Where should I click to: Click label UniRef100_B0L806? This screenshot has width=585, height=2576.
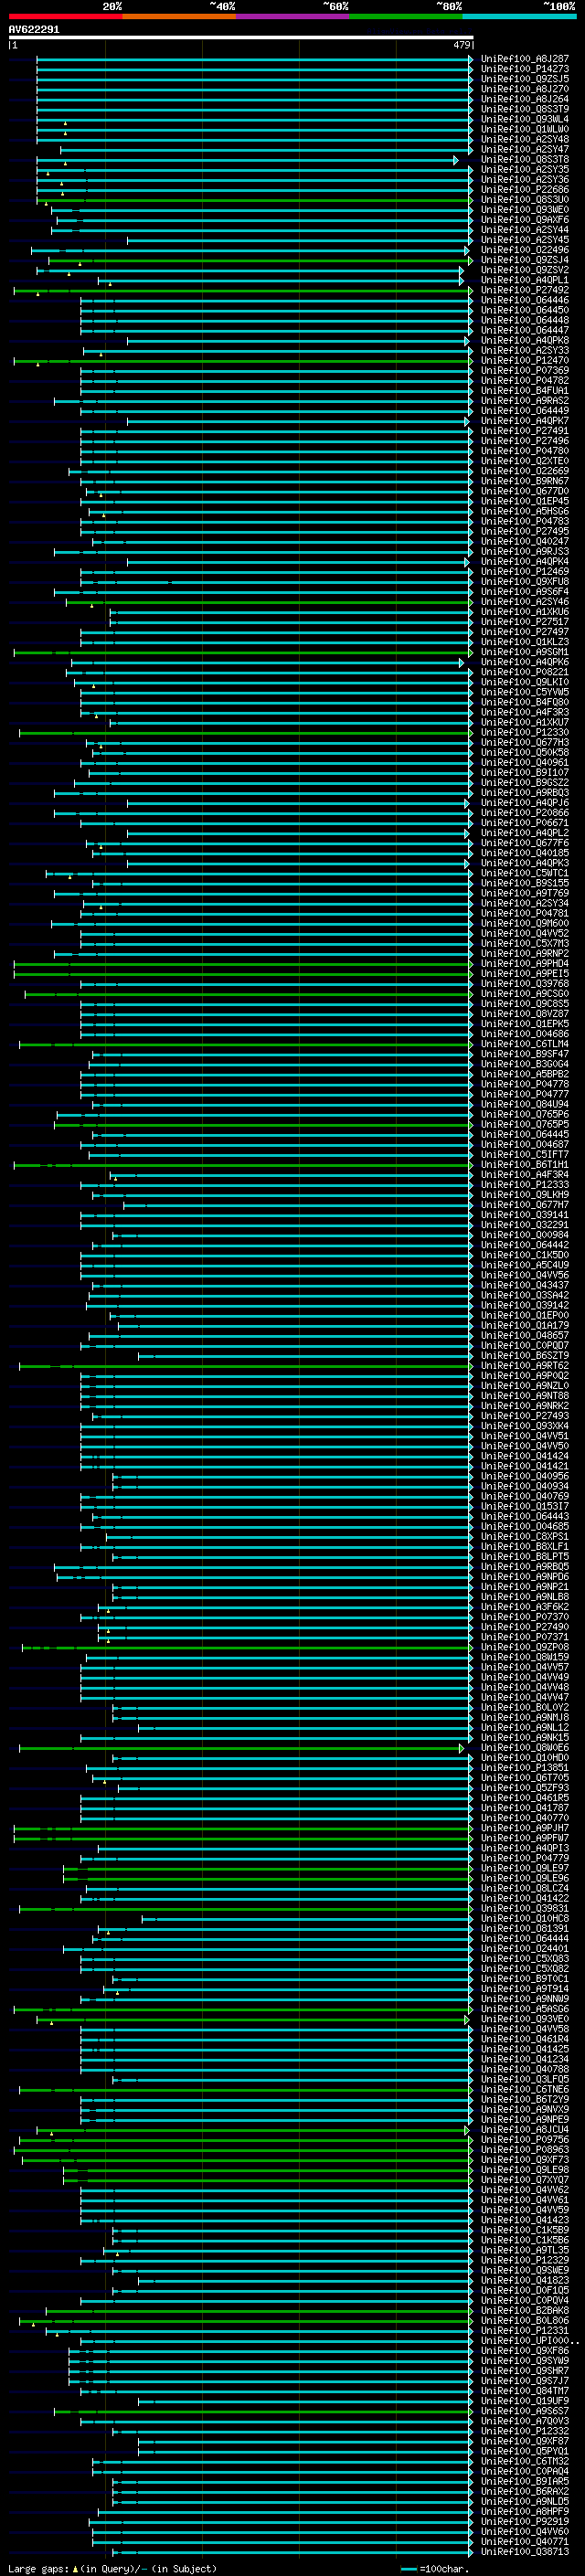(525, 2321)
